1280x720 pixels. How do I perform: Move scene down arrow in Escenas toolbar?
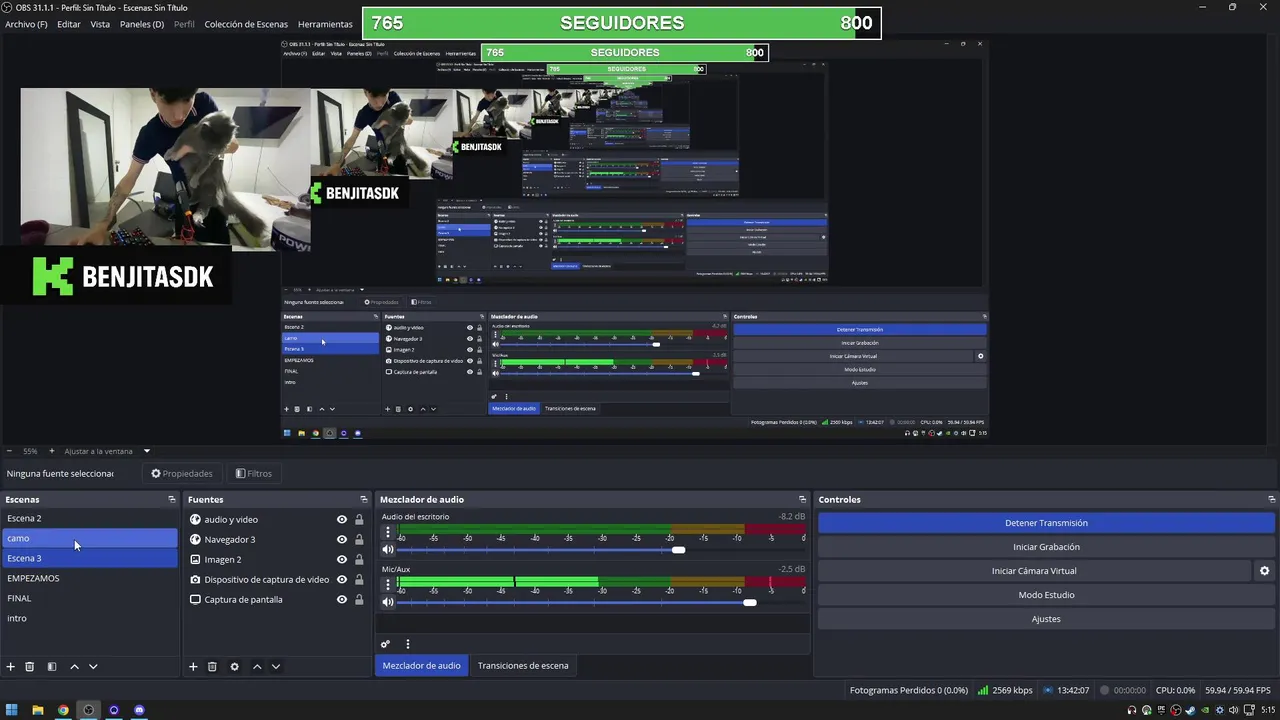point(93,667)
